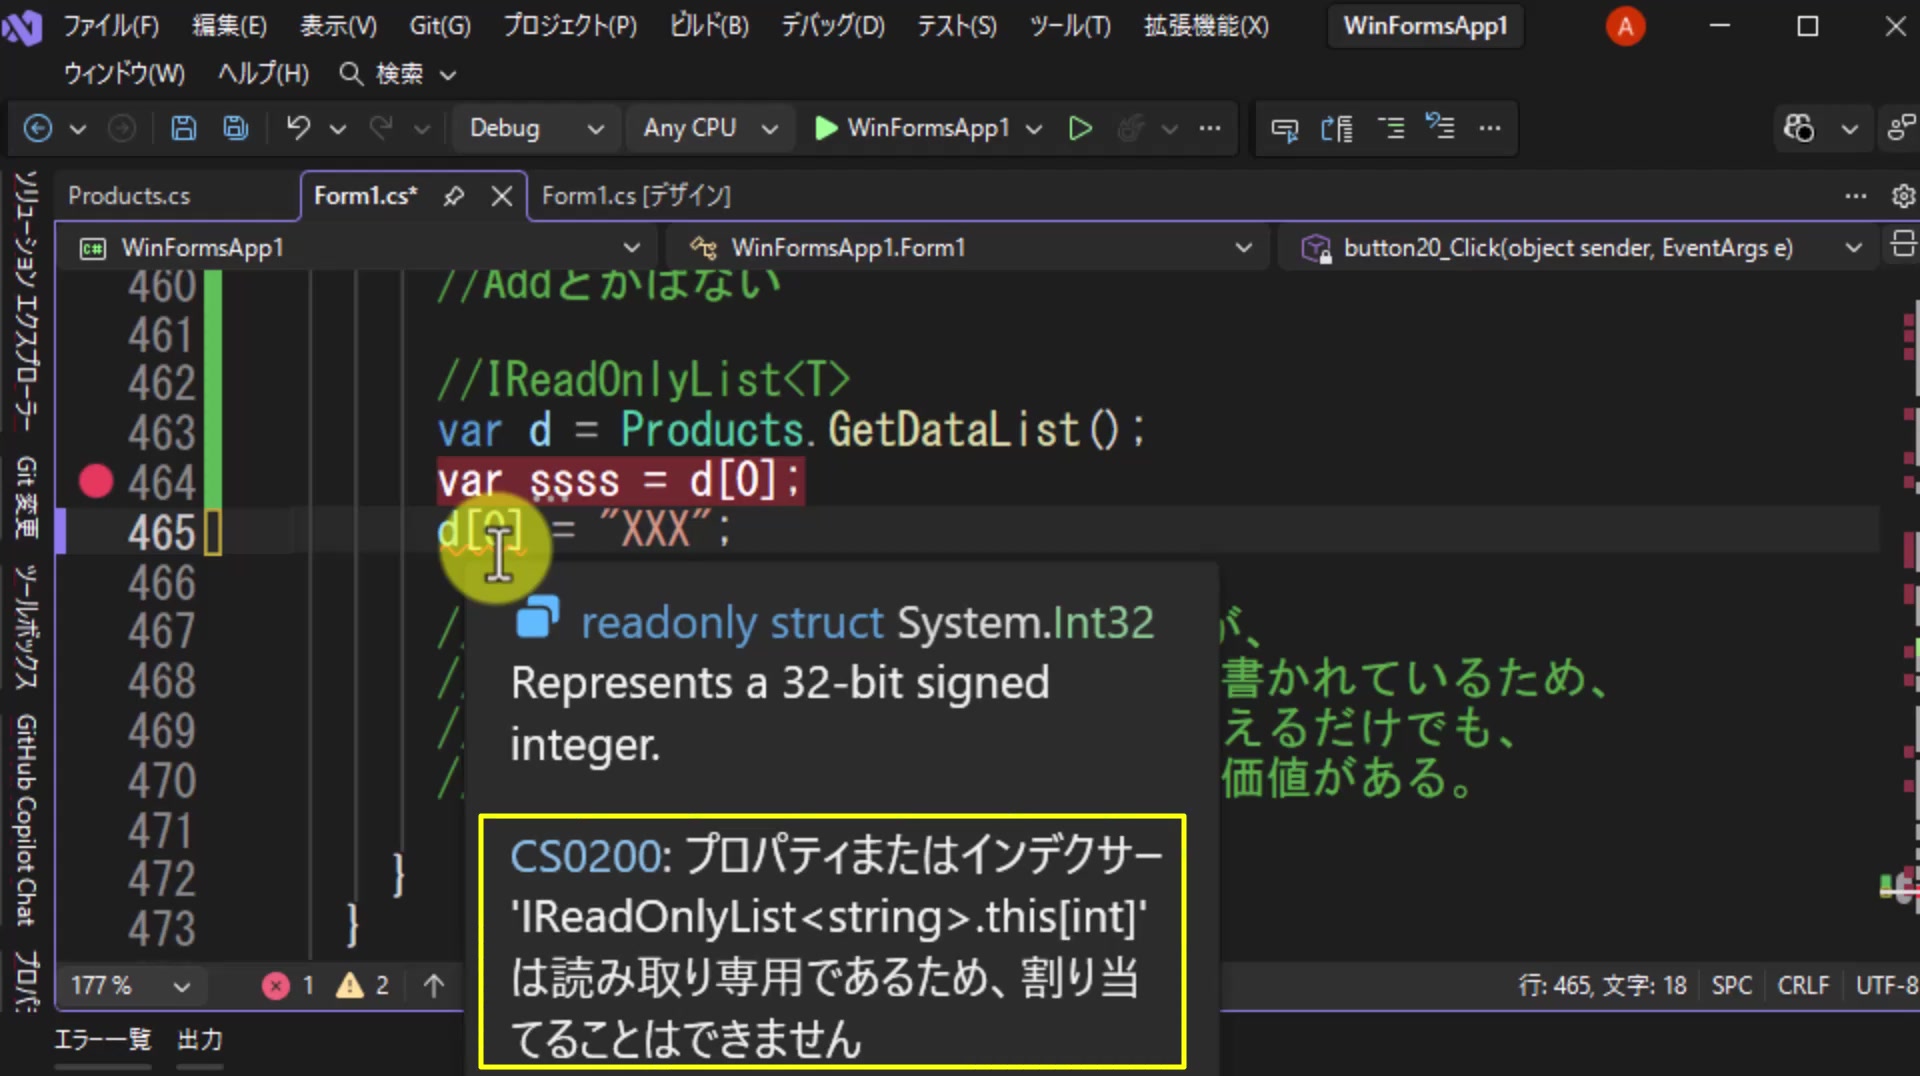Image resolution: width=1920 pixels, height=1076 pixels.
Task: Switch to the Form1.cs [デザイン] tab
Action: coord(636,196)
